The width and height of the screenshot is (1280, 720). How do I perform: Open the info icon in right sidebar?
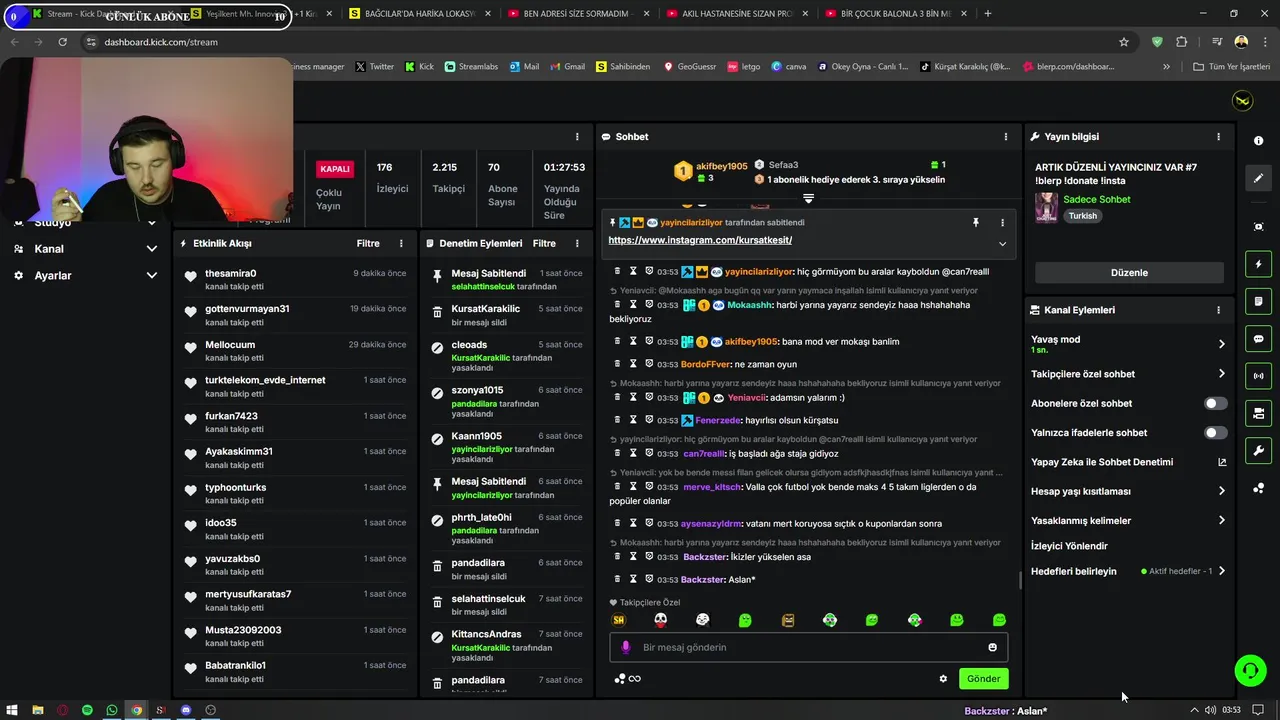click(x=1258, y=141)
